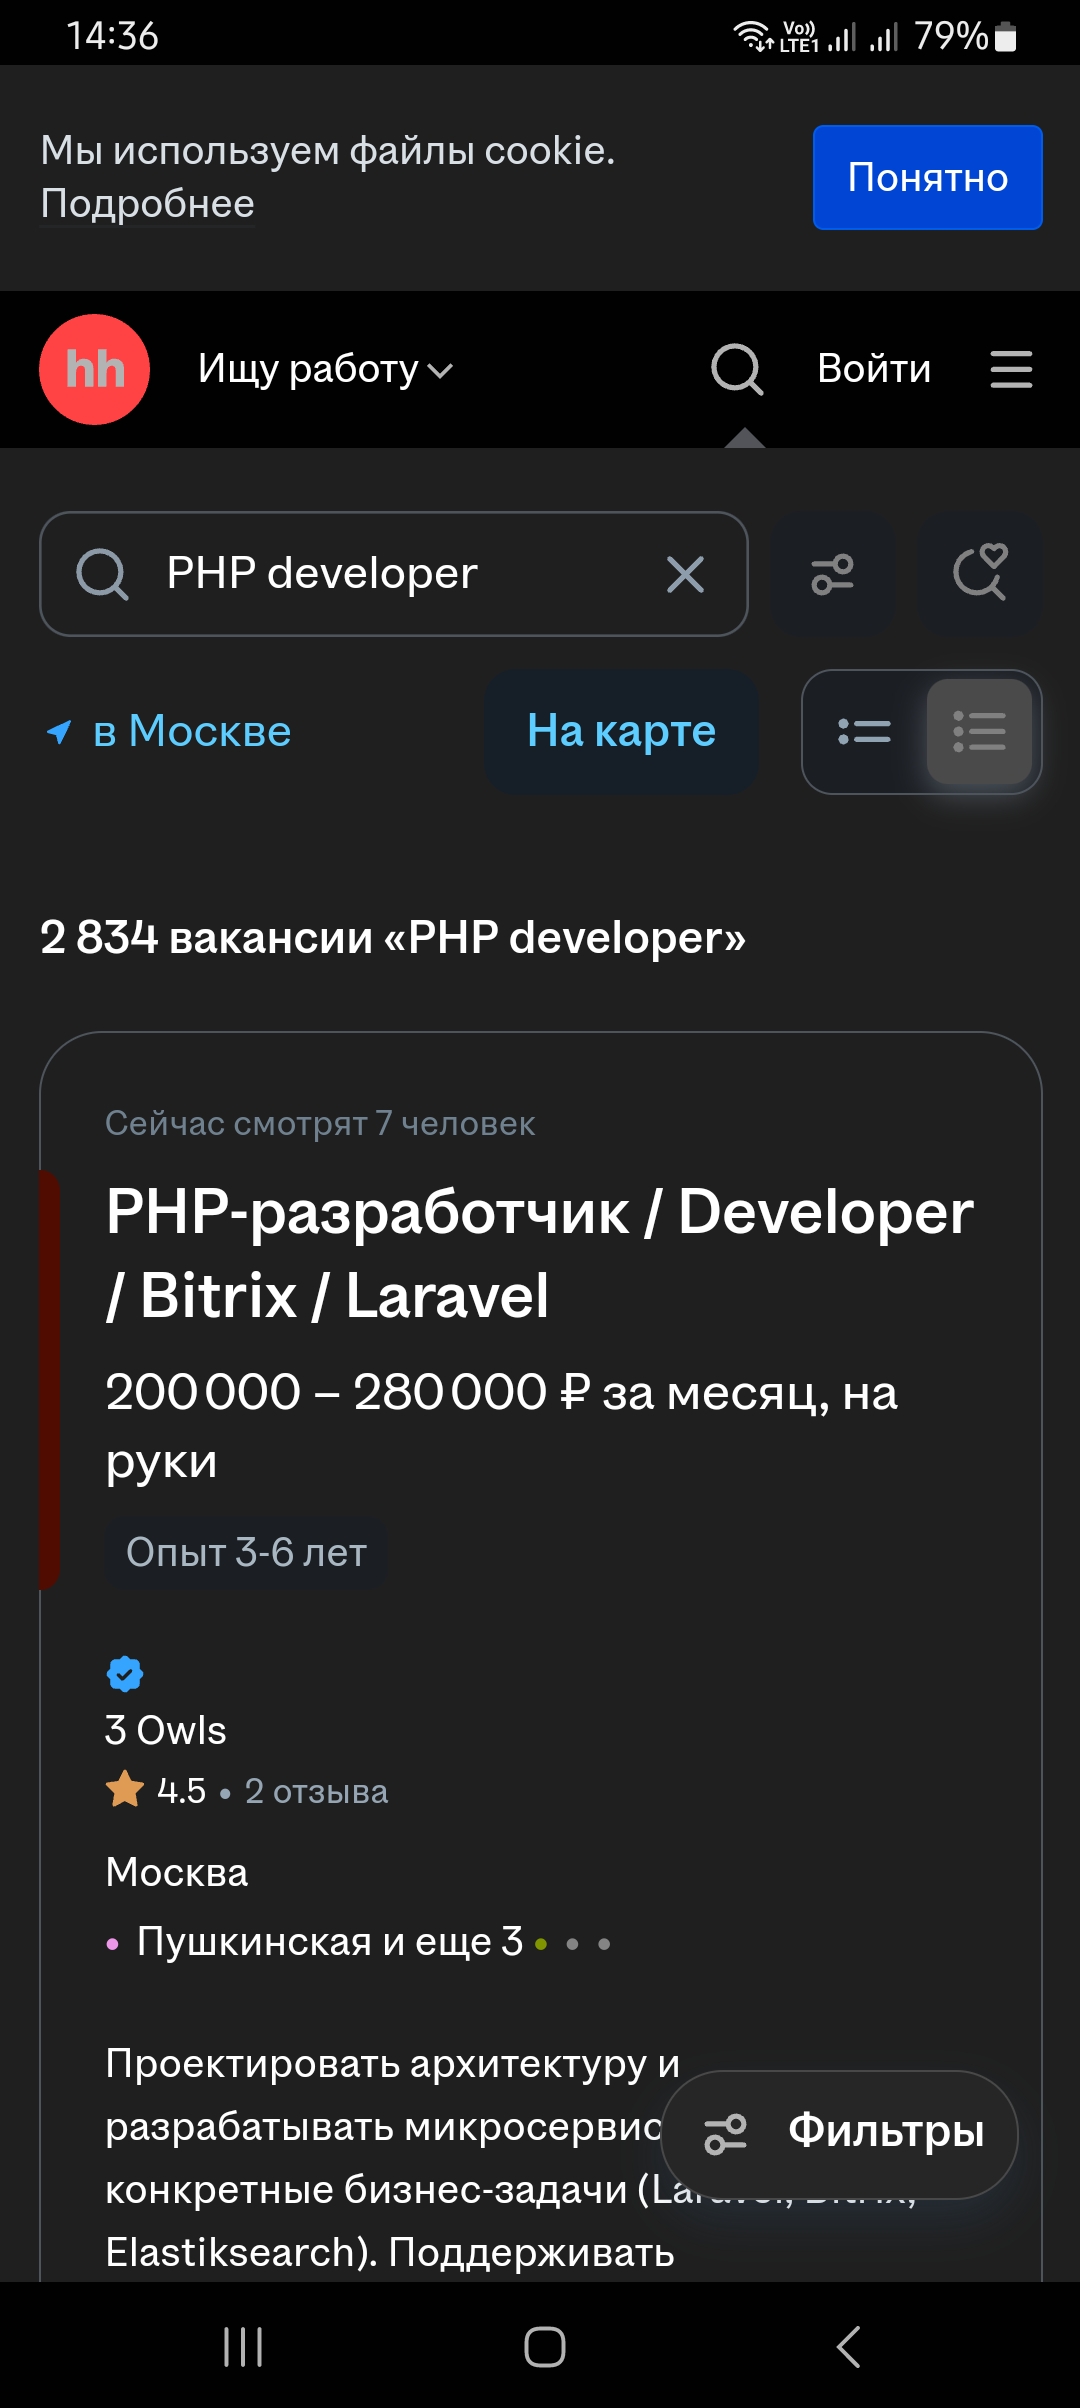This screenshot has width=1080, height=2408.
Task: Clear the PHP developer search text
Action: 685,574
